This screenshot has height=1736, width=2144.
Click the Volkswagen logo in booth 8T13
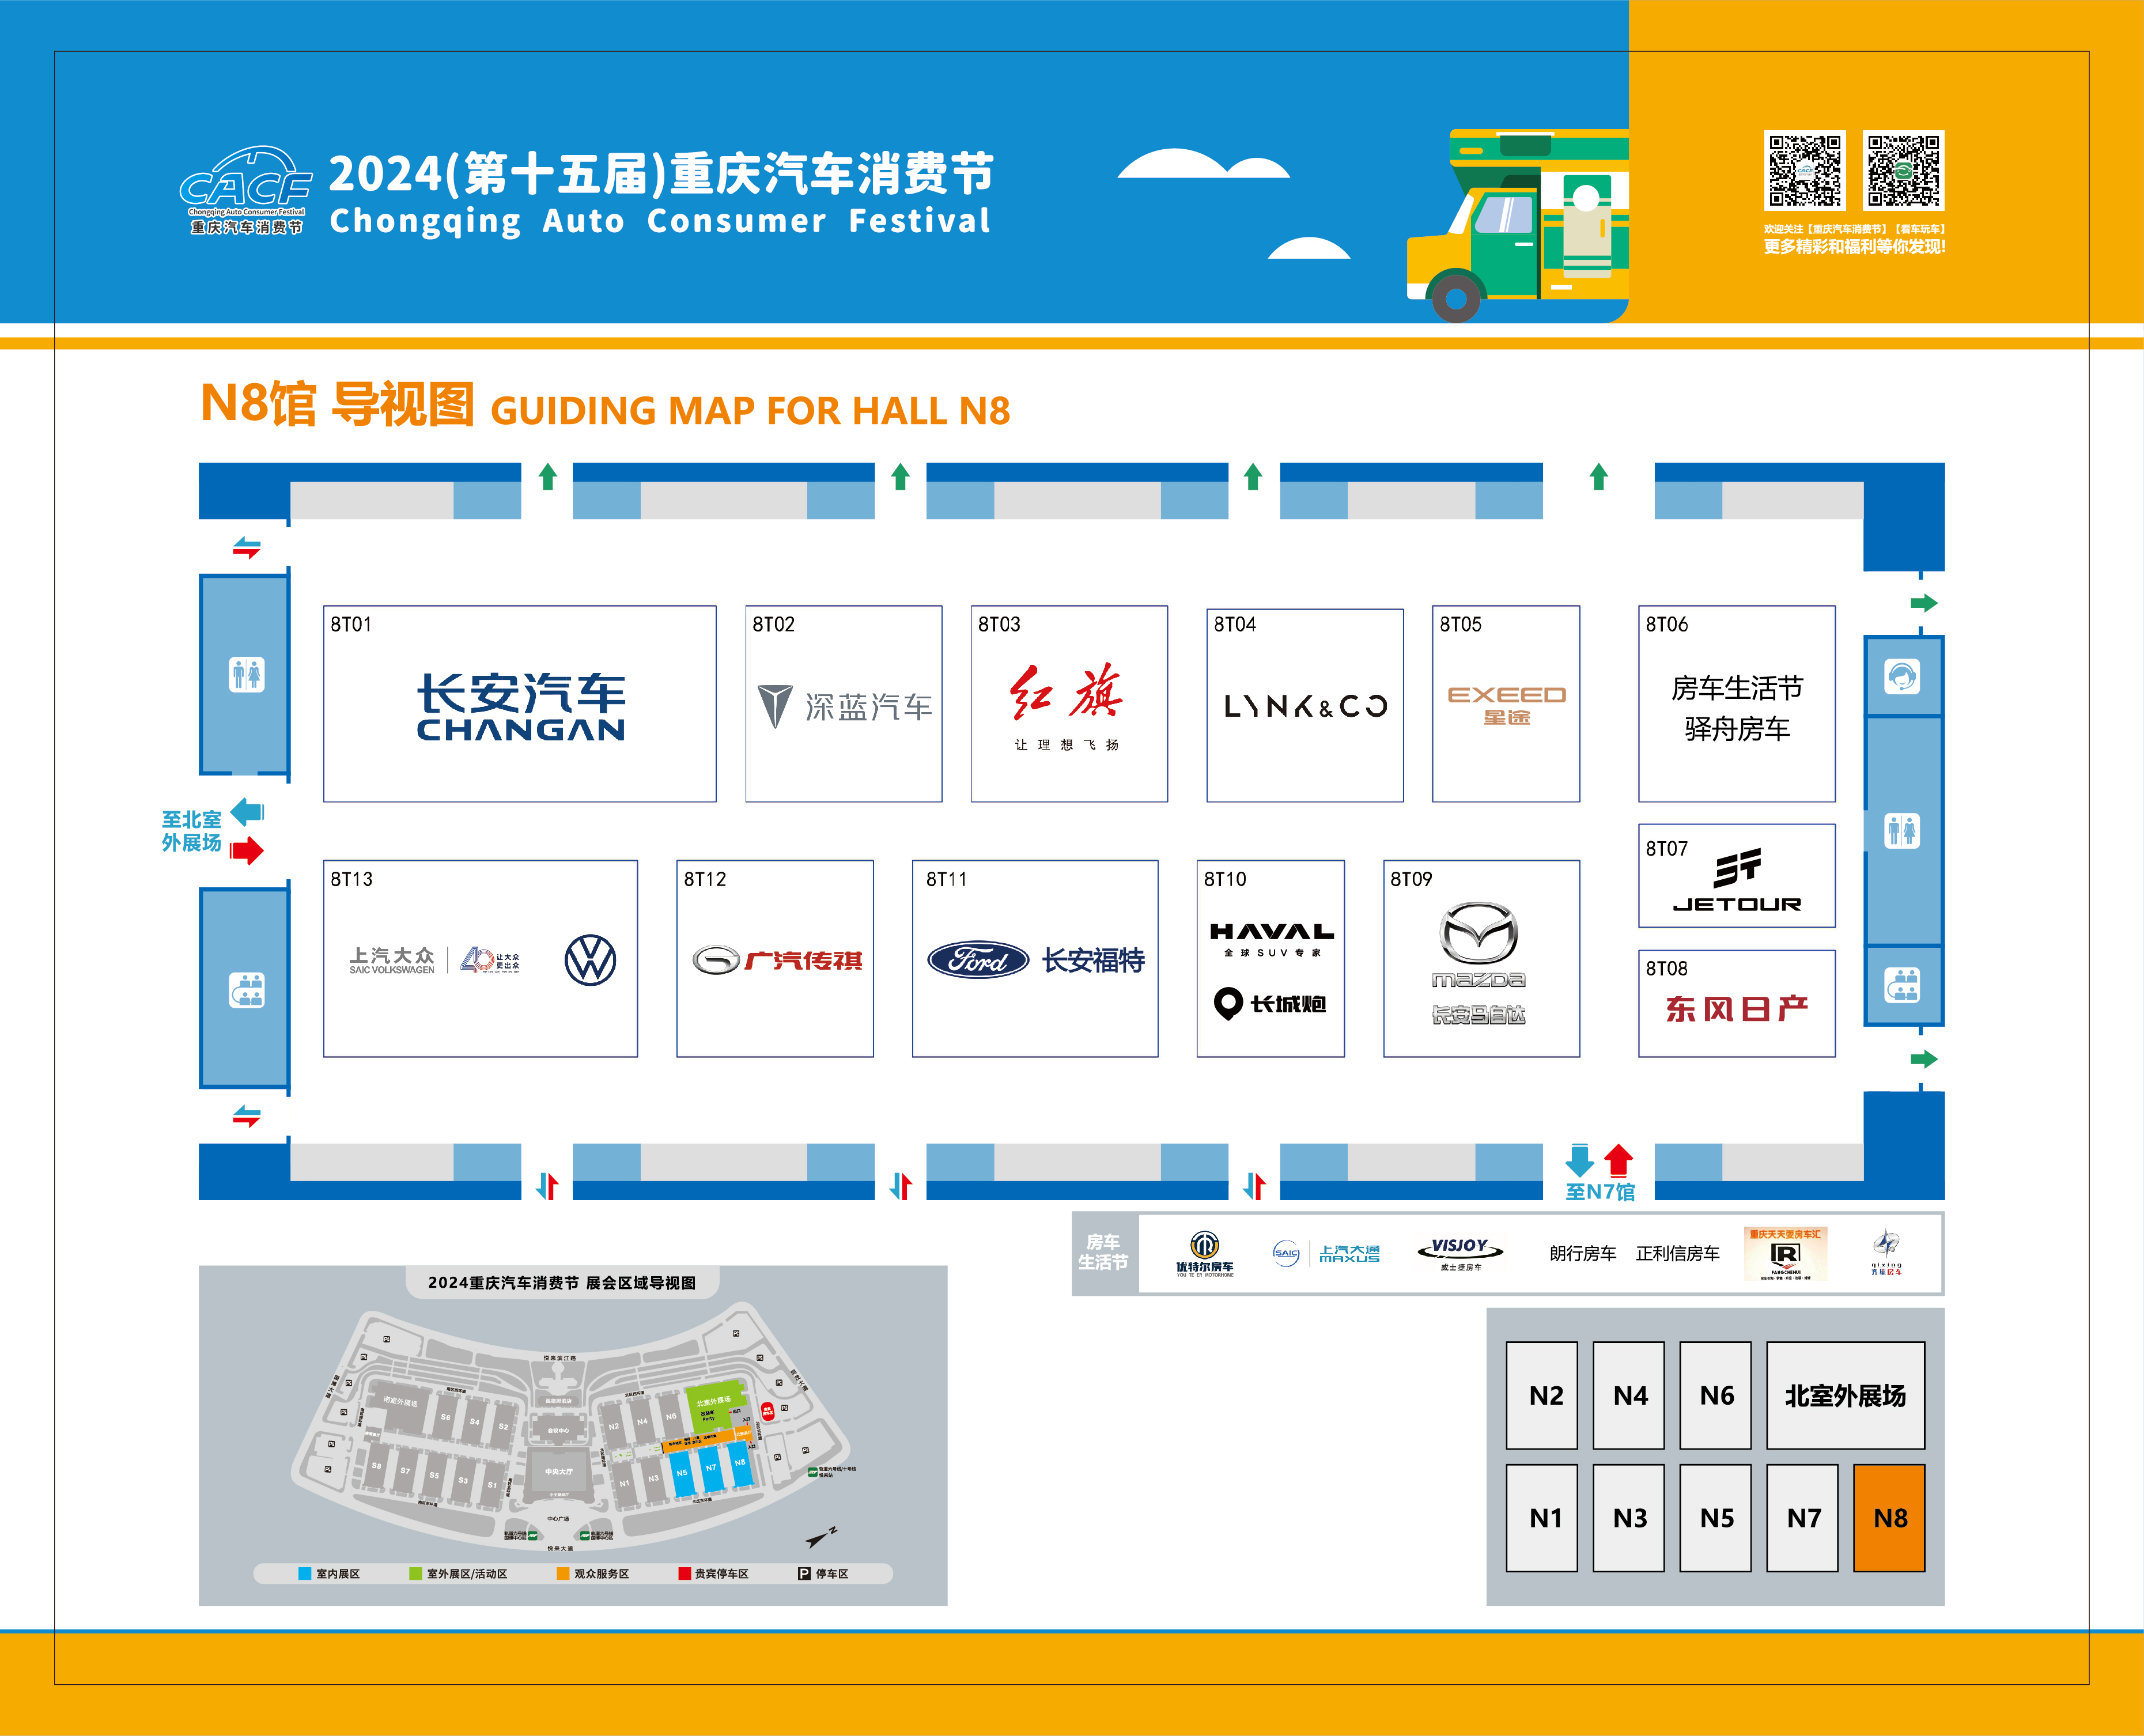click(x=590, y=960)
